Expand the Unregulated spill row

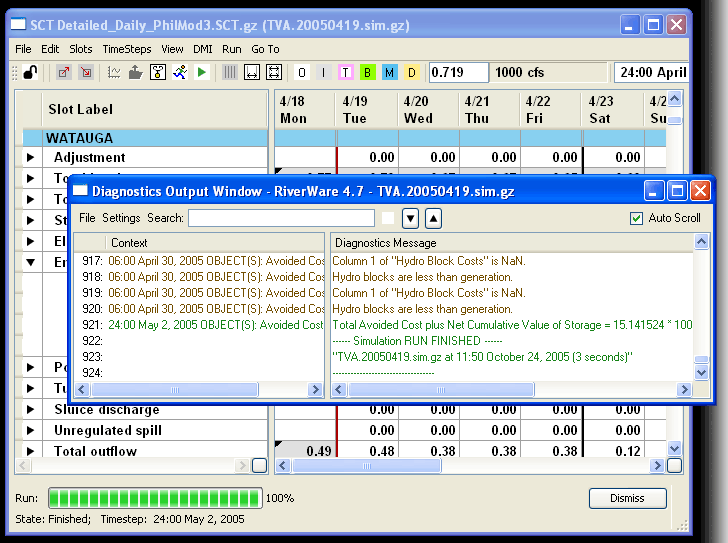tap(31, 430)
